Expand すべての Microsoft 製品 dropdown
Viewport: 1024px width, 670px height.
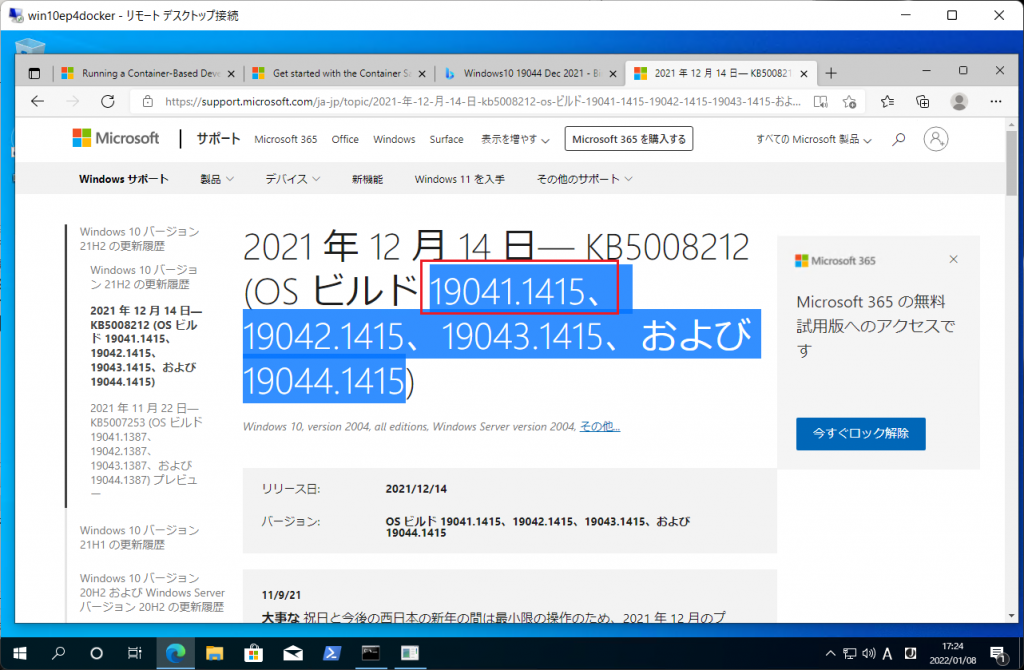click(813, 139)
